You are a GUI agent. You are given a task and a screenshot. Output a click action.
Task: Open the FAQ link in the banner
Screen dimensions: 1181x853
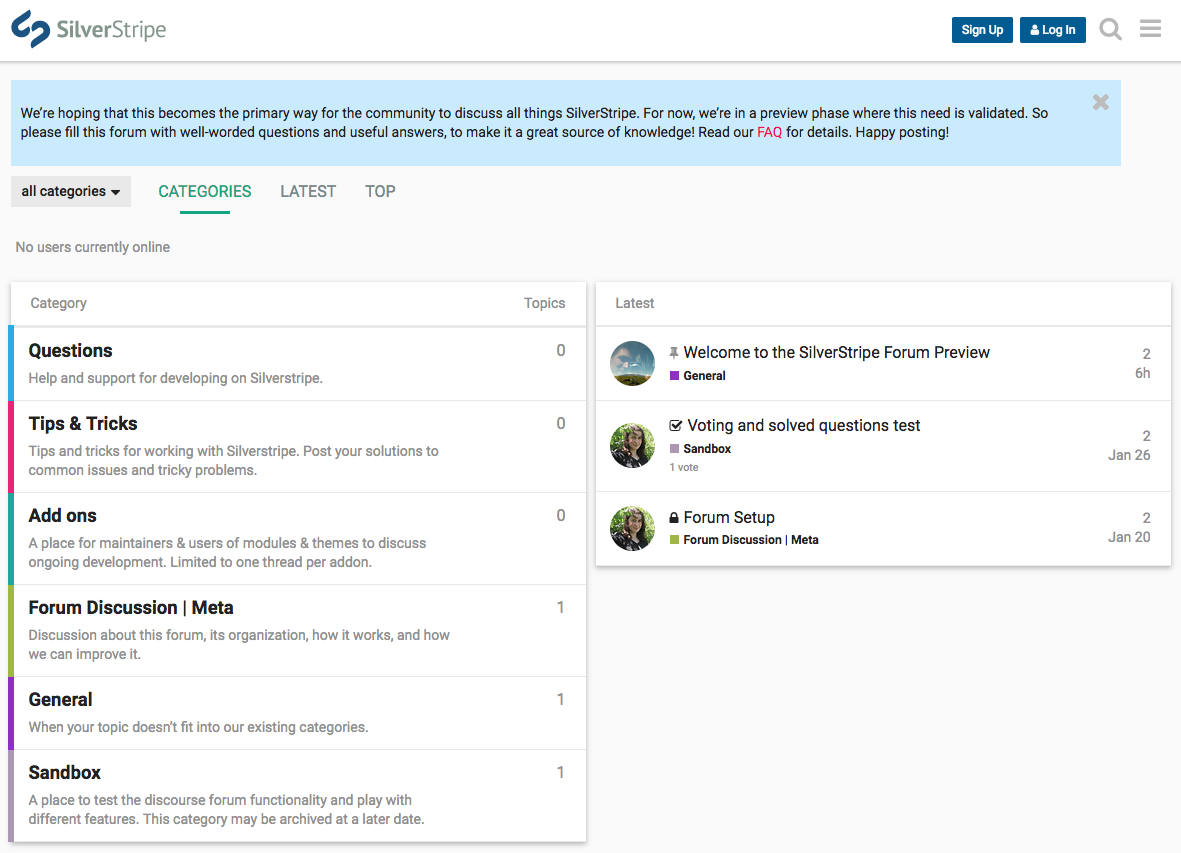[x=769, y=132]
